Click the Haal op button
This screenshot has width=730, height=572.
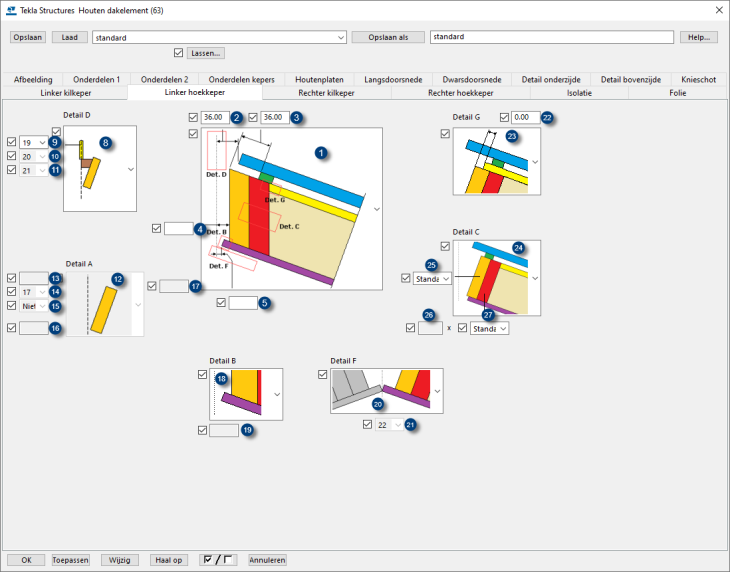coord(169,560)
